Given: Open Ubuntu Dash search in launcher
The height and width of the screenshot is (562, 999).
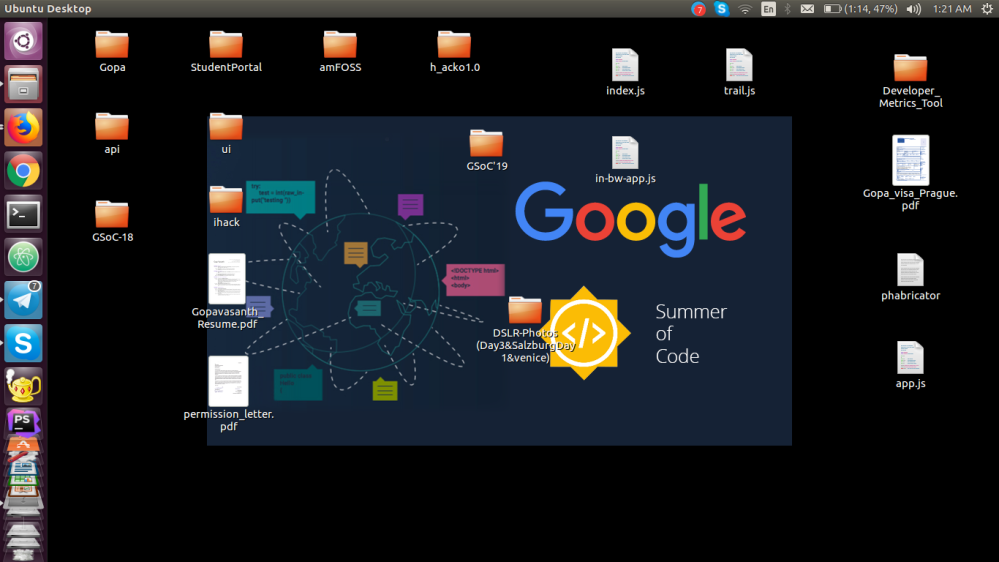Looking at the screenshot, I should pos(24,41).
